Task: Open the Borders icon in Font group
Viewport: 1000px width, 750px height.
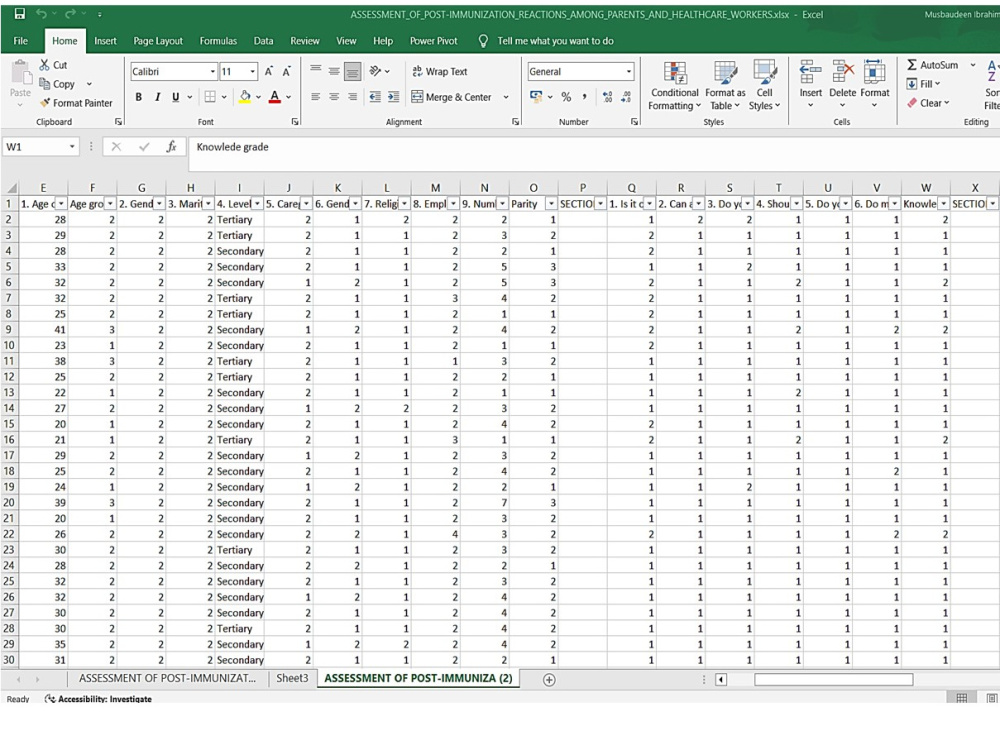Action: click(x=210, y=97)
